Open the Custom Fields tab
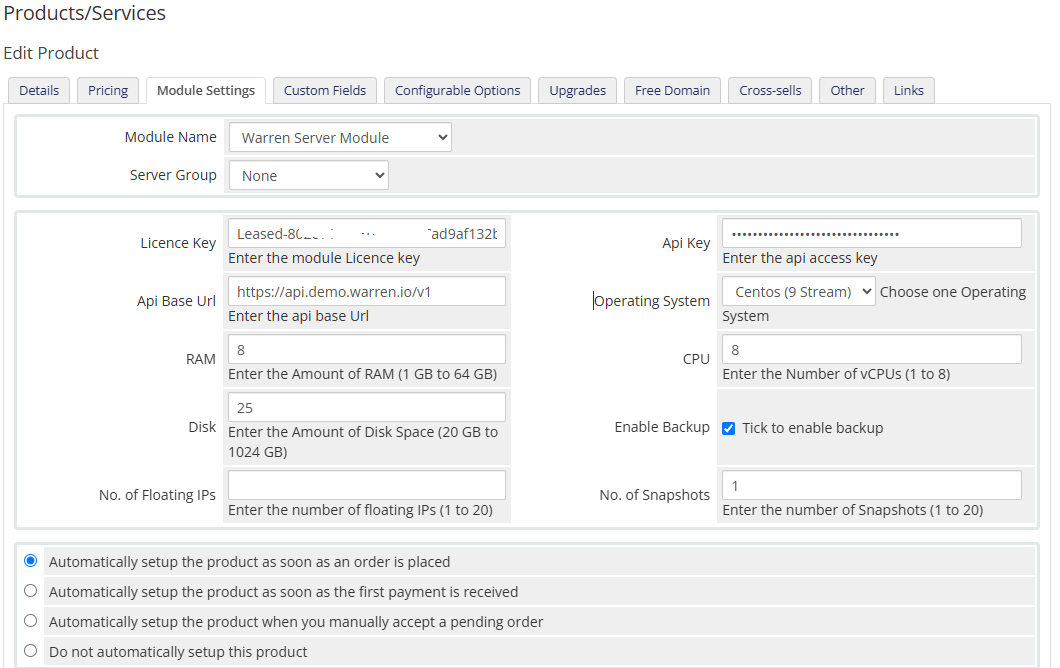The image size is (1060, 668). [x=324, y=90]
